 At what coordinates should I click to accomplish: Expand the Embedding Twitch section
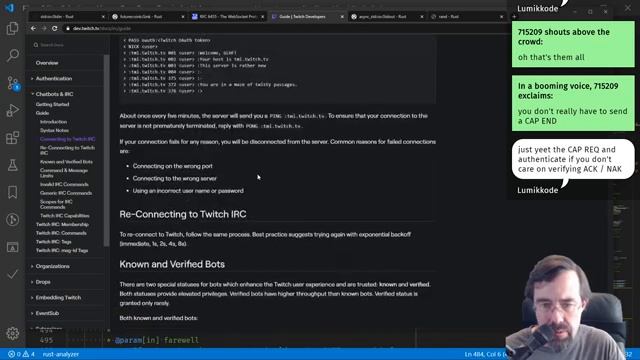[x=58, y=298]
